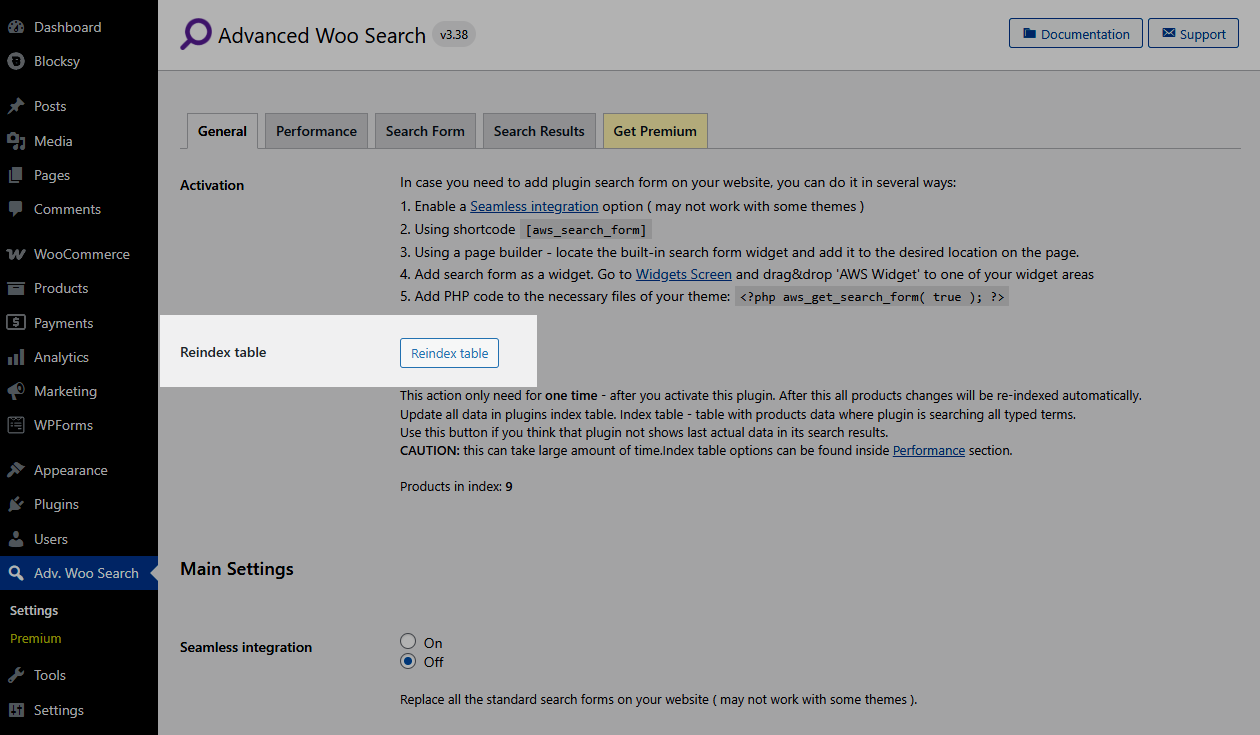Open the Documentation button
The image size is (1260, 735).
pos(1076,33)
